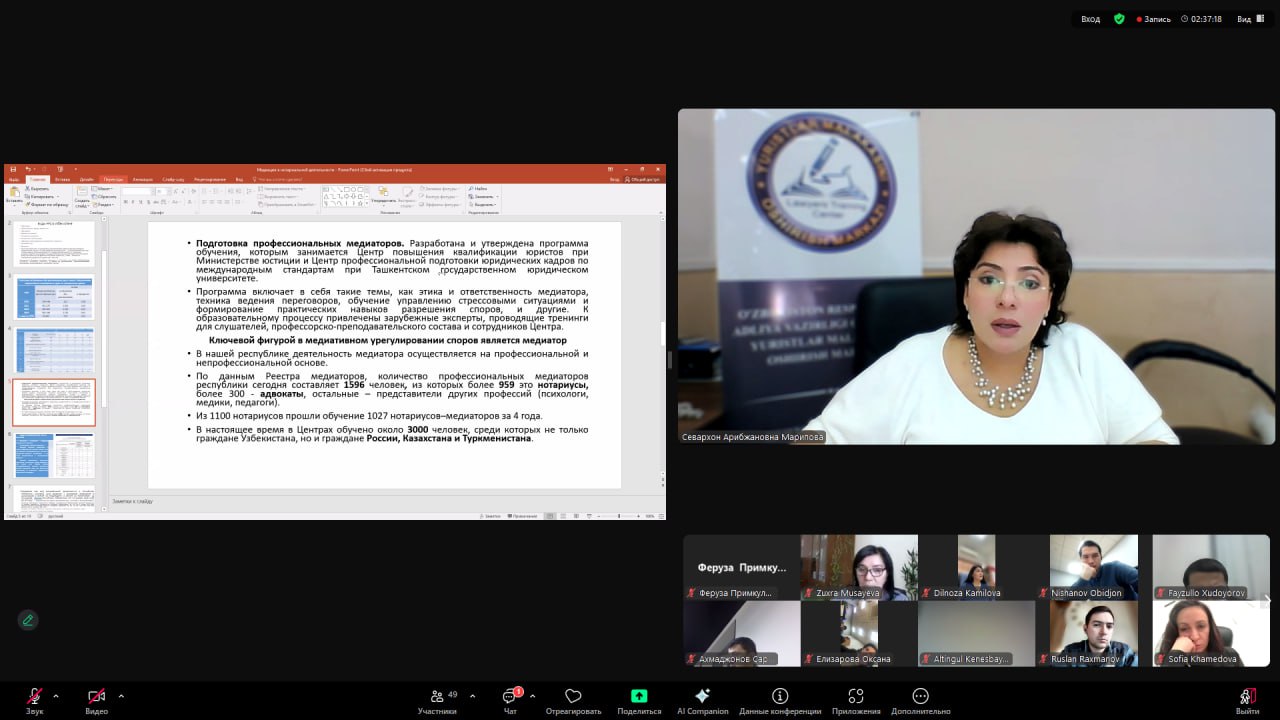The height and width of the screenshot is (720, 1280).
Task: Click the green encryption shield icon
Action: pyautogui.click(x=1119, y=19)
